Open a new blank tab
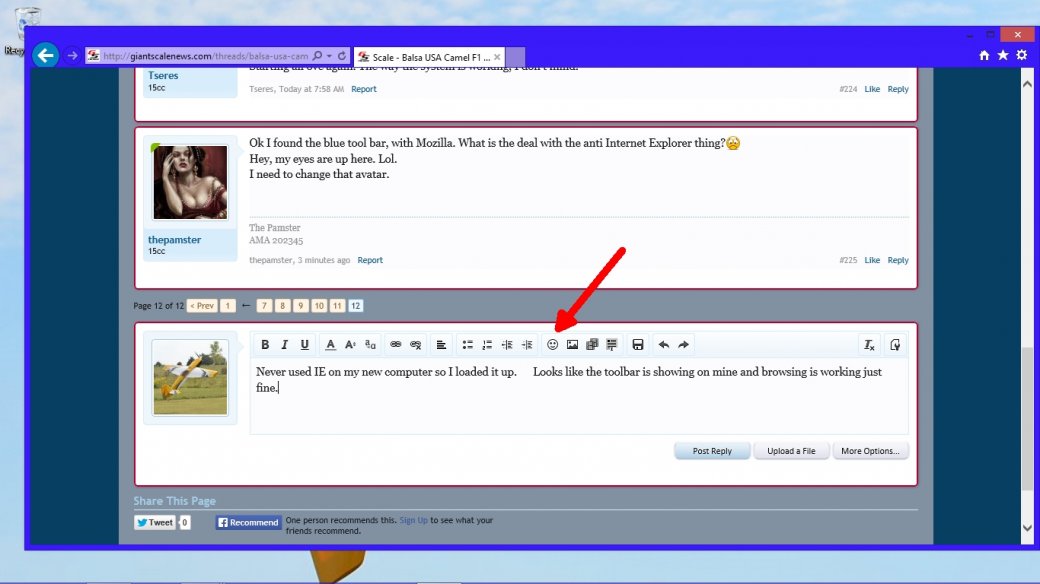The height and width of the screenshot is (584, 1040). tap(515, 57)
